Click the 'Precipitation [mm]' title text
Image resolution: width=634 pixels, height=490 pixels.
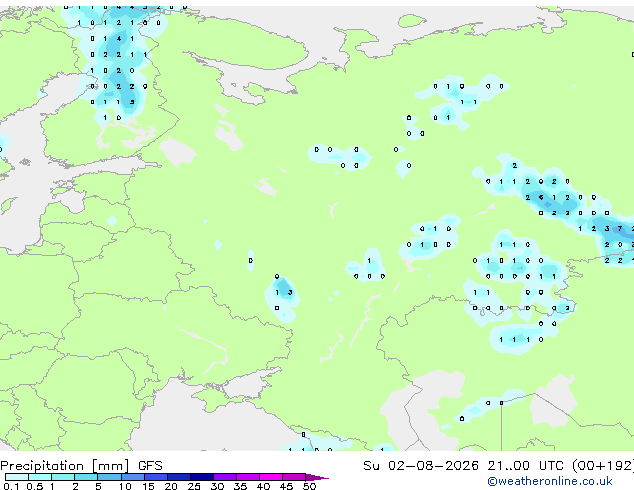click(x=65, y=466)
